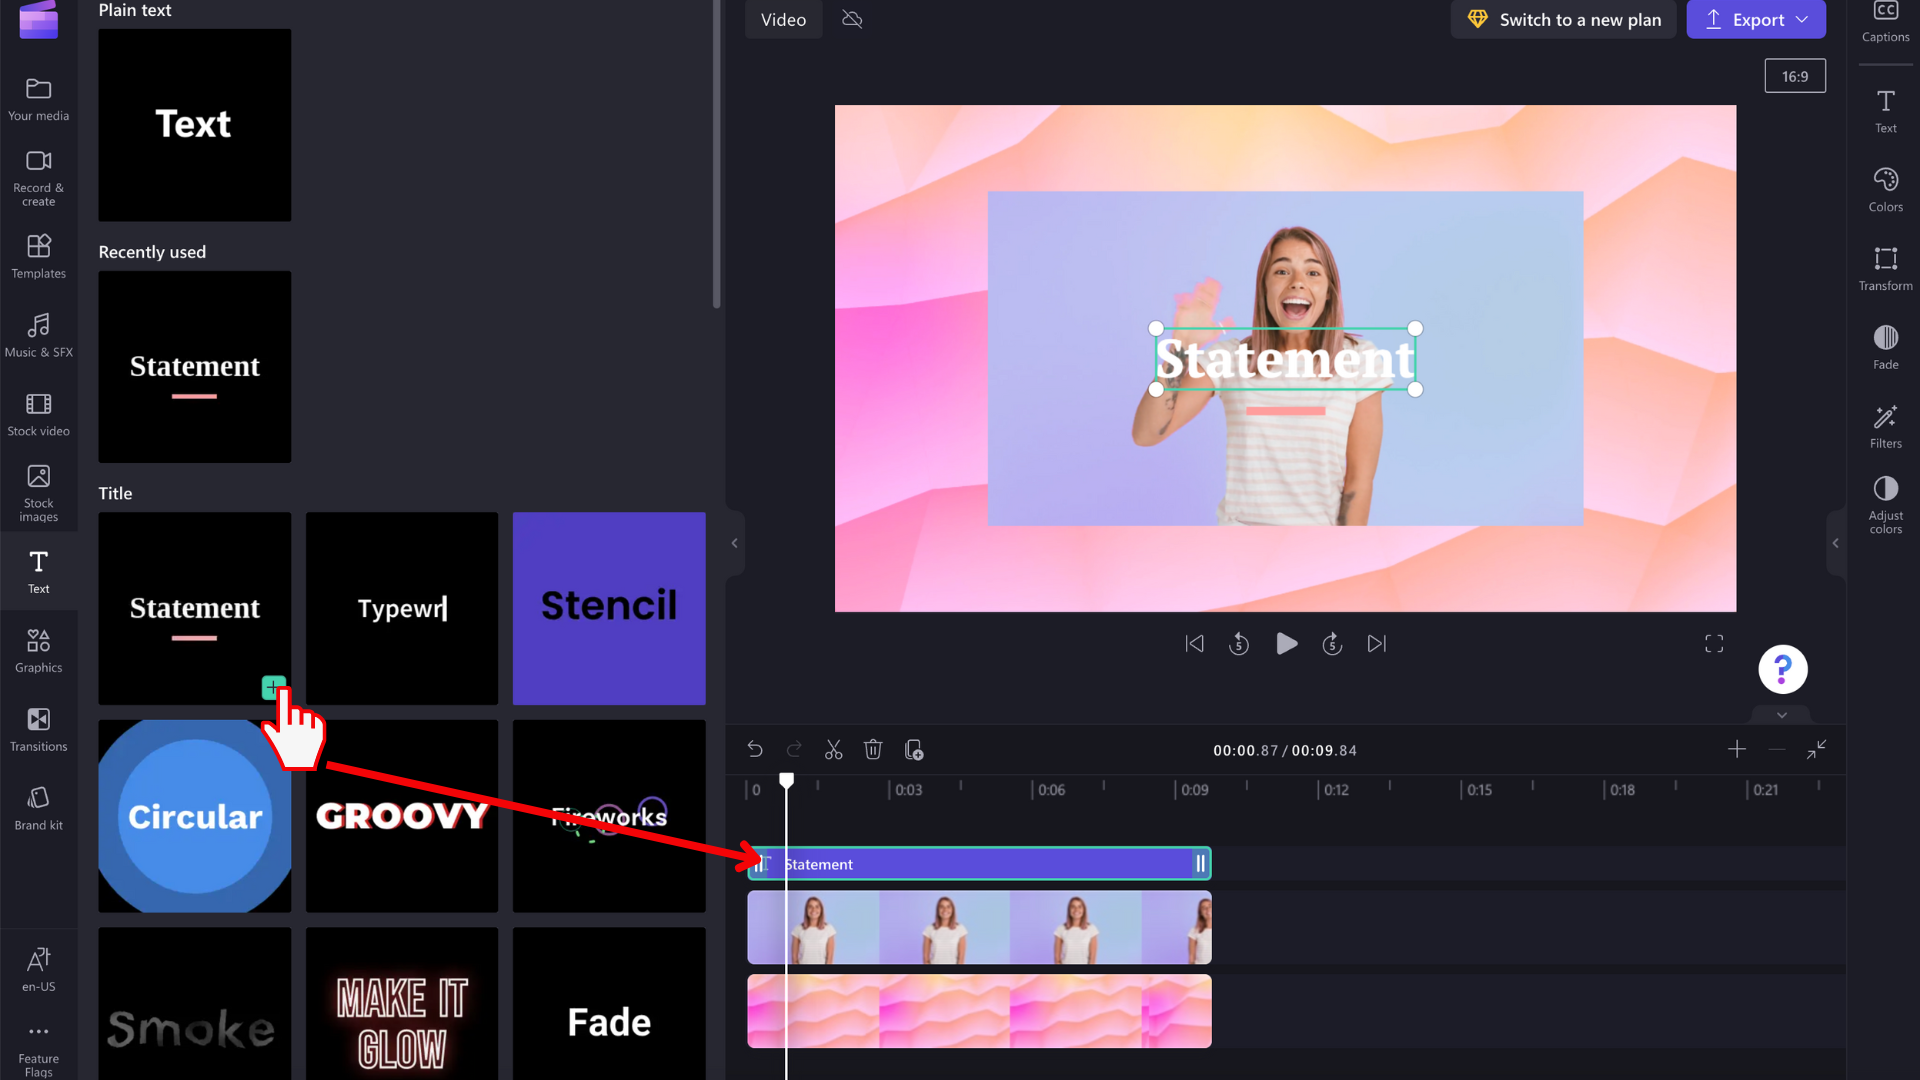Toggle the Colors panel on right sidebar

[x=1886, y=191]
